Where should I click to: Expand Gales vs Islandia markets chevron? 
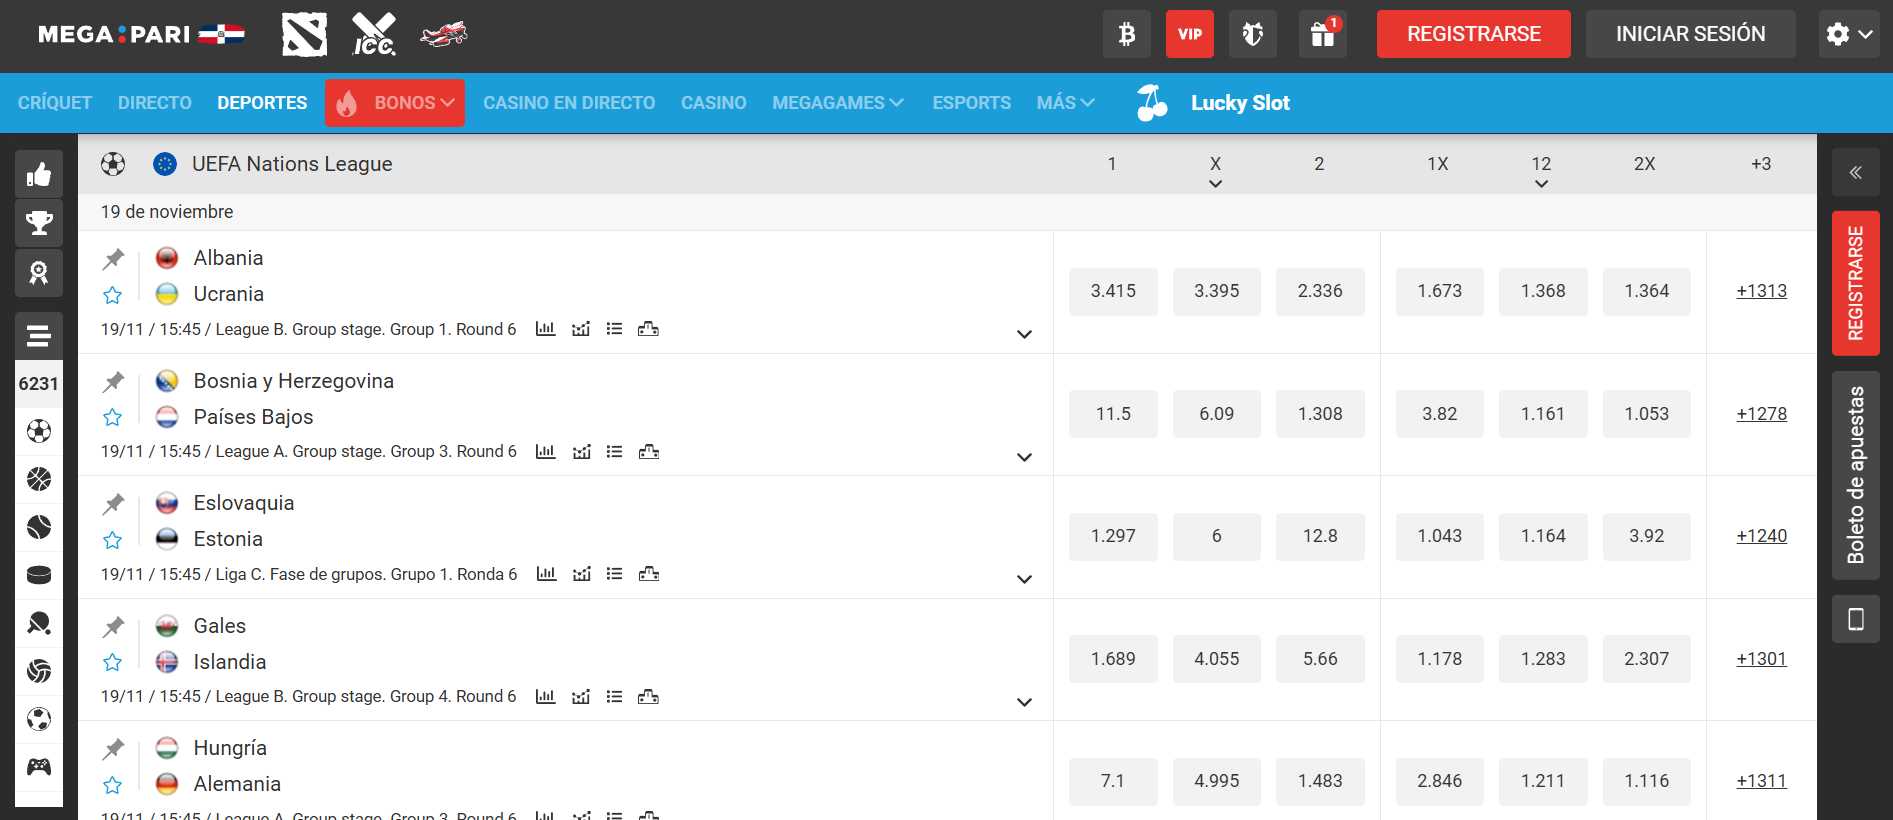coord(1024,703)
